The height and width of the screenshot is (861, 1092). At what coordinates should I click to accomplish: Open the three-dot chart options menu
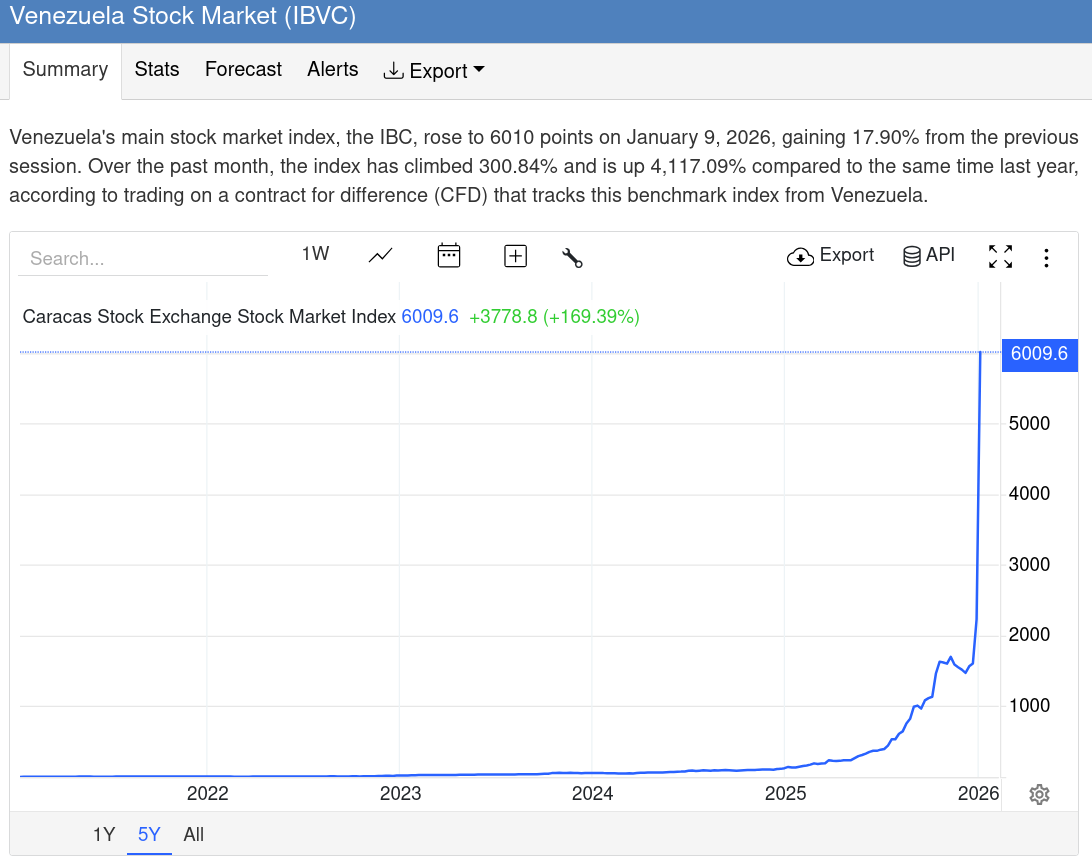1046,257
